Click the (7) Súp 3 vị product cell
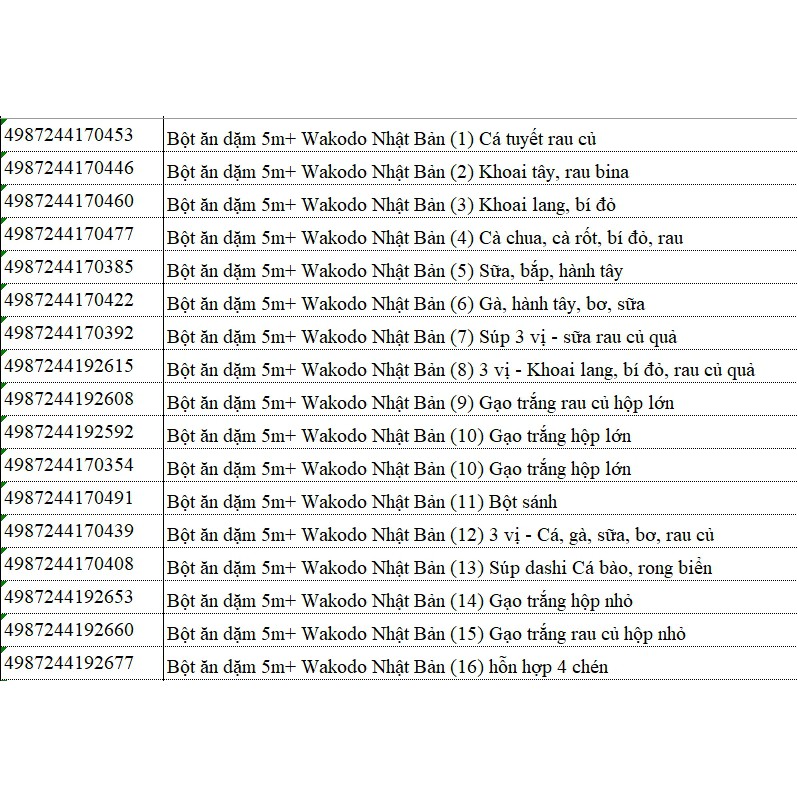Screen dimensions: 797x797 (480, 333)
